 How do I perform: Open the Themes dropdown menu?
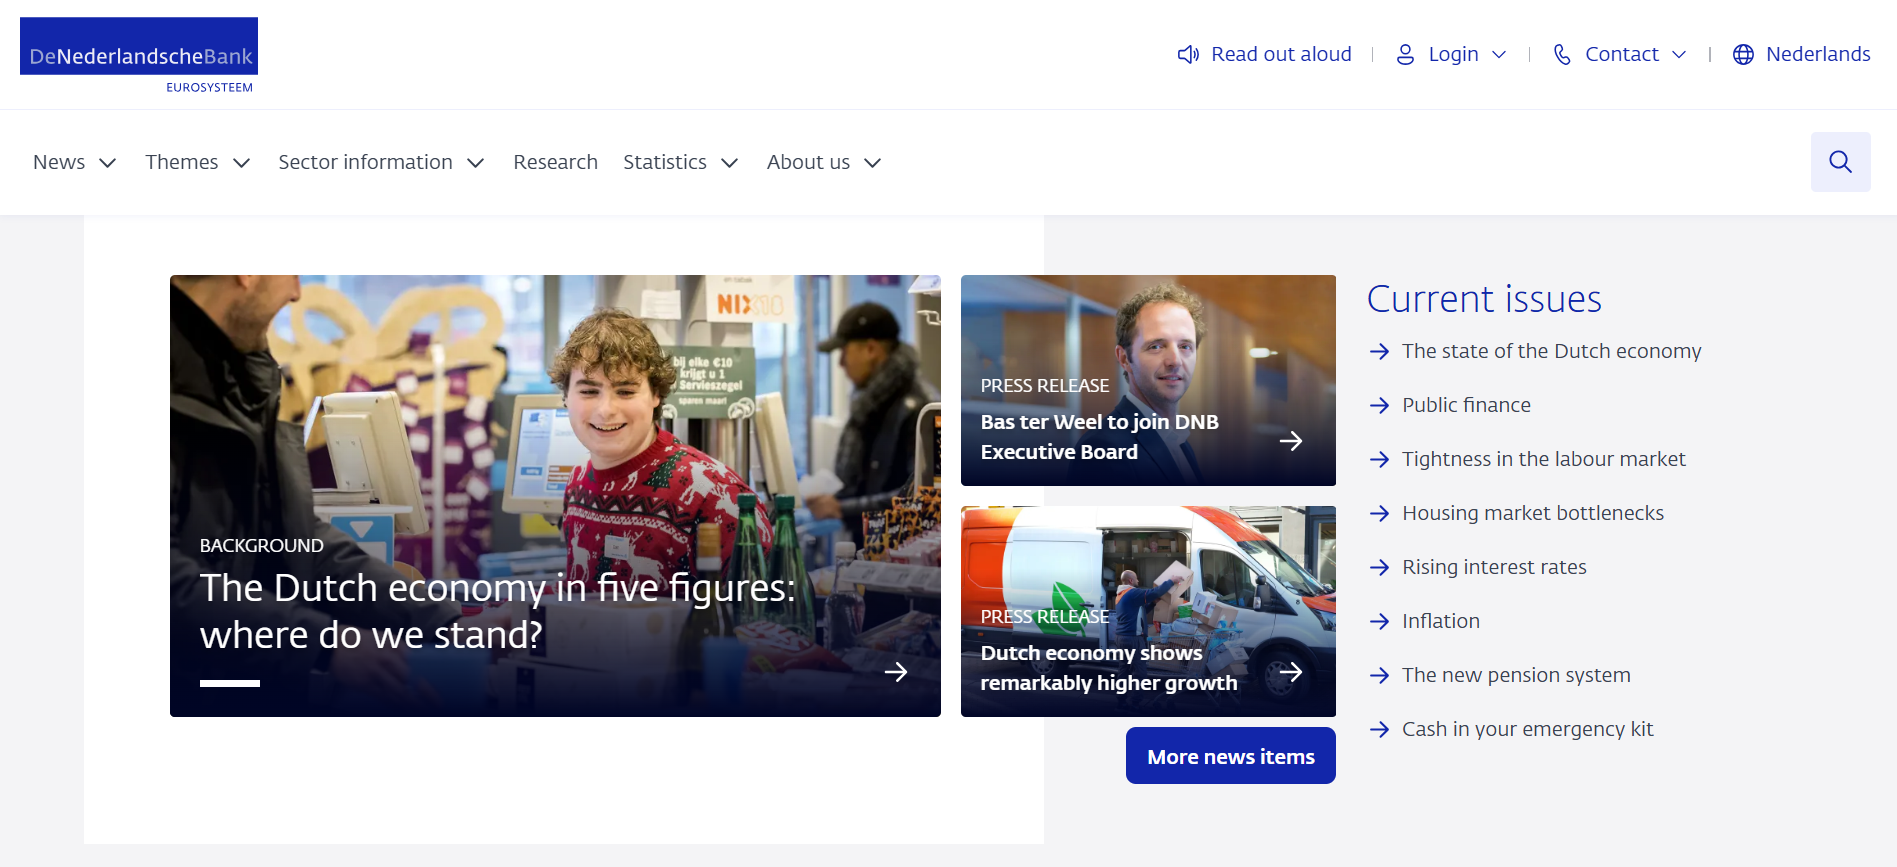point(197,162)
